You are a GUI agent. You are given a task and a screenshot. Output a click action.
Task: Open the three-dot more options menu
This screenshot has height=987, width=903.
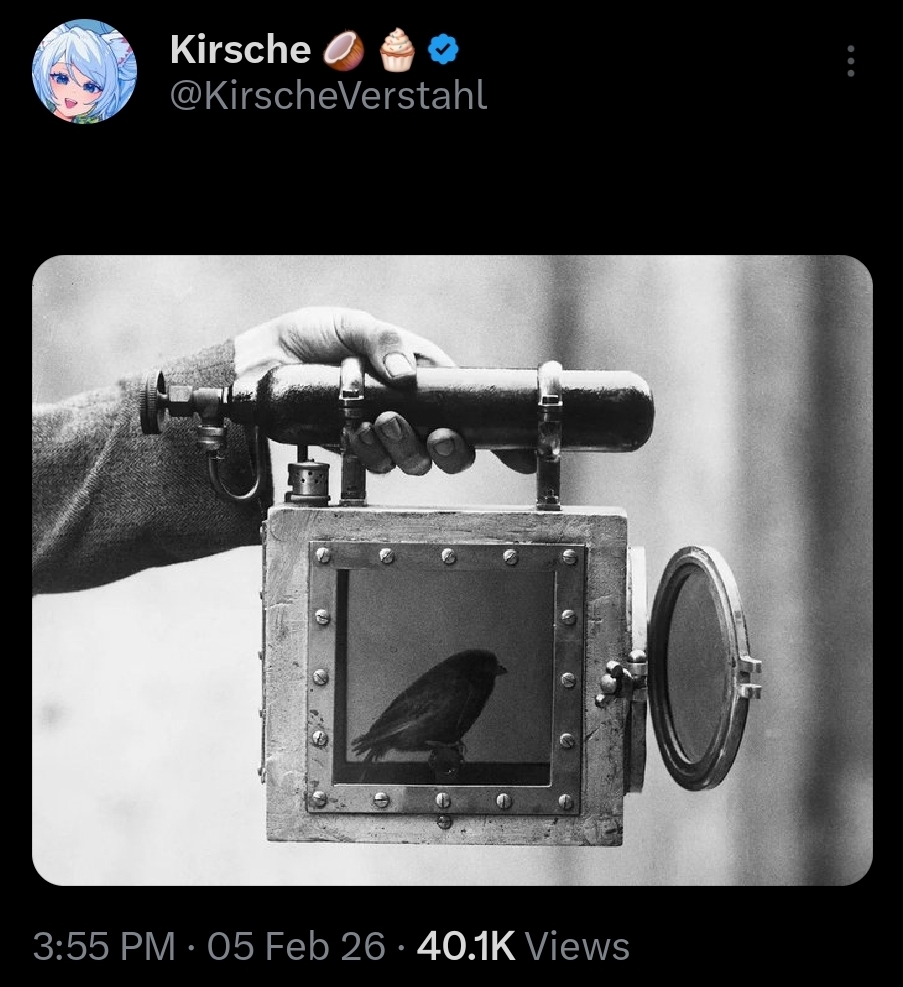(x=851, y=61)
